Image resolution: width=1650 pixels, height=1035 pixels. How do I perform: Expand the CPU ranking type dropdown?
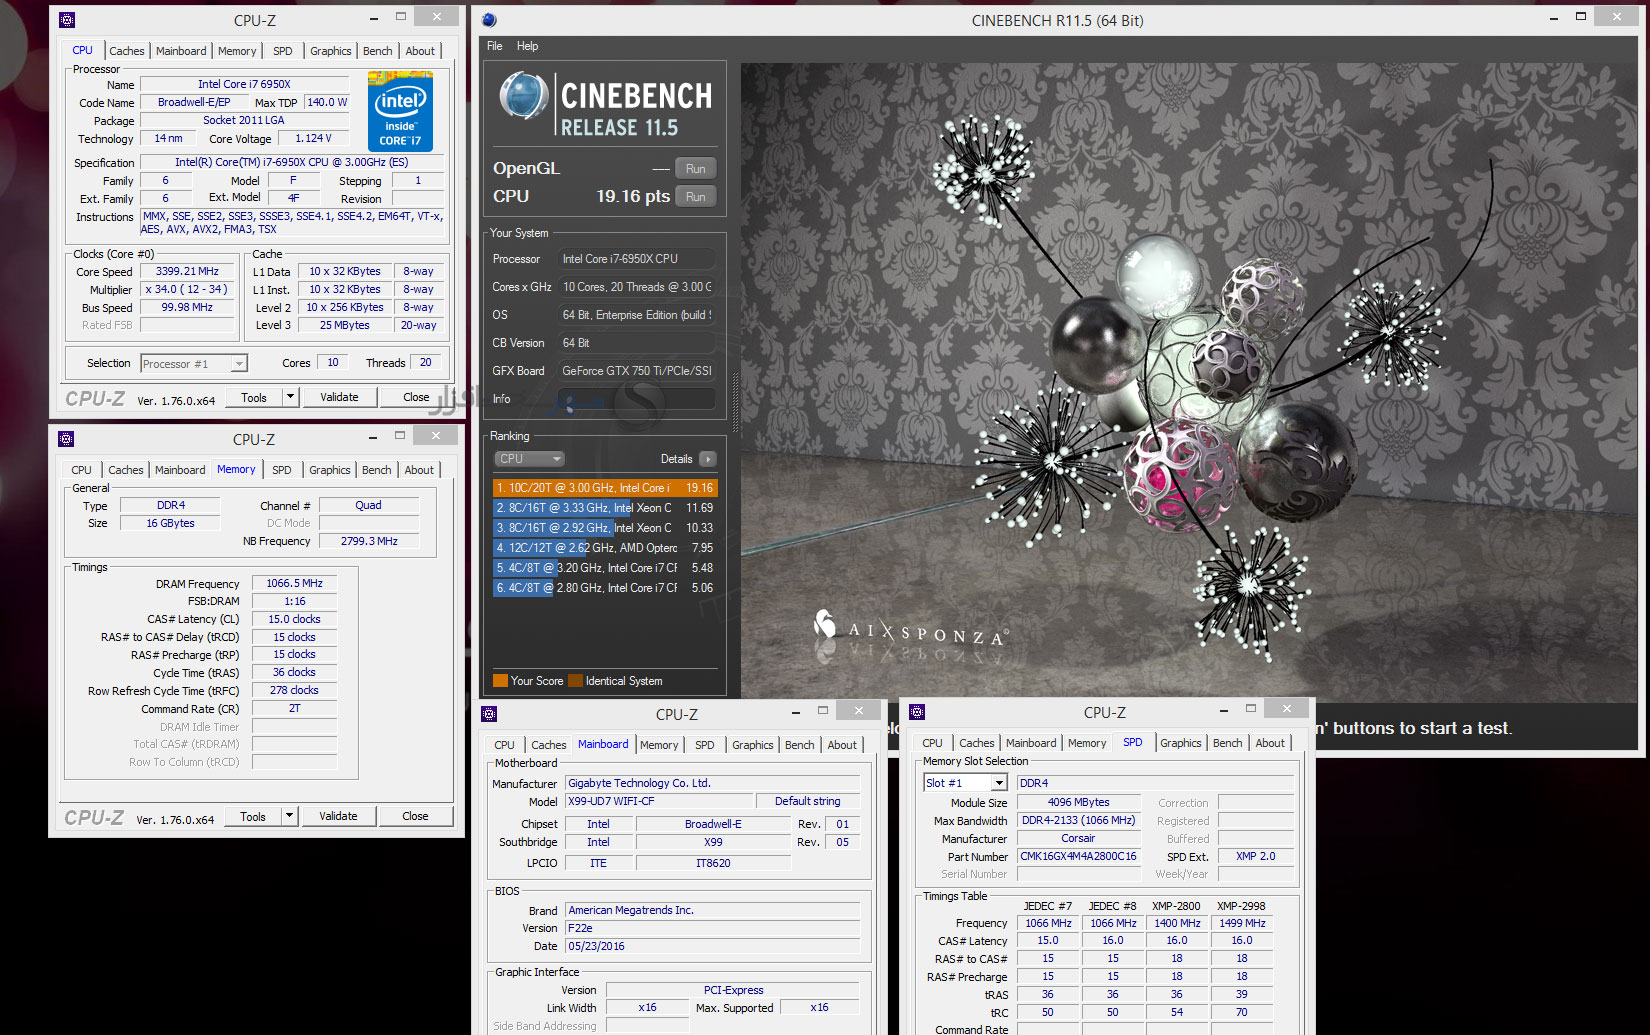pos(530,459)
